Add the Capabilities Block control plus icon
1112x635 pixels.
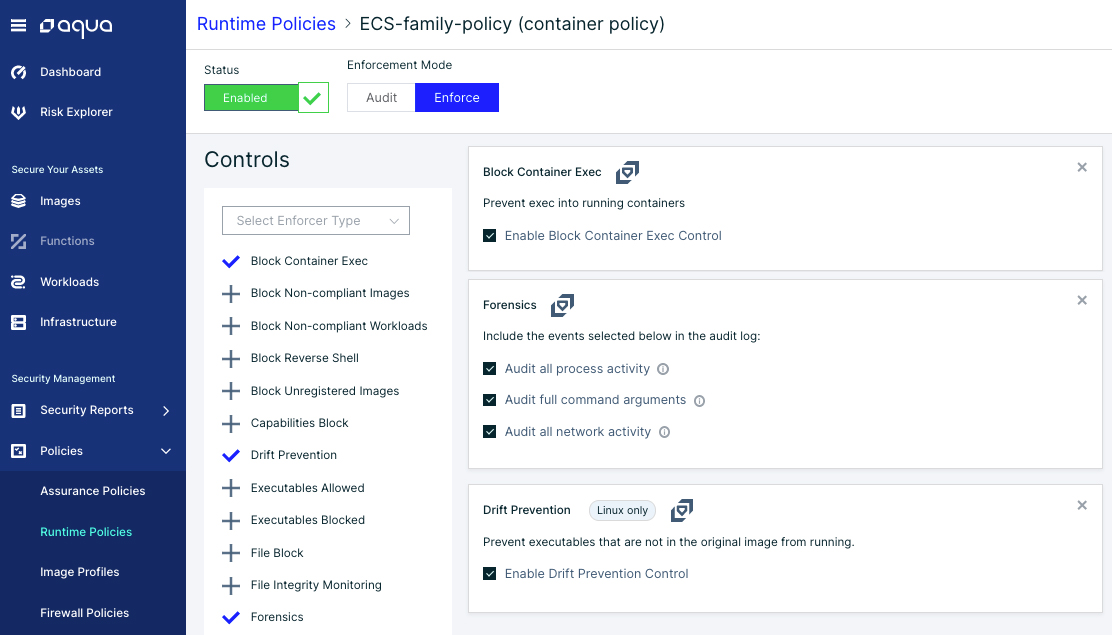[x=230, y=424]
